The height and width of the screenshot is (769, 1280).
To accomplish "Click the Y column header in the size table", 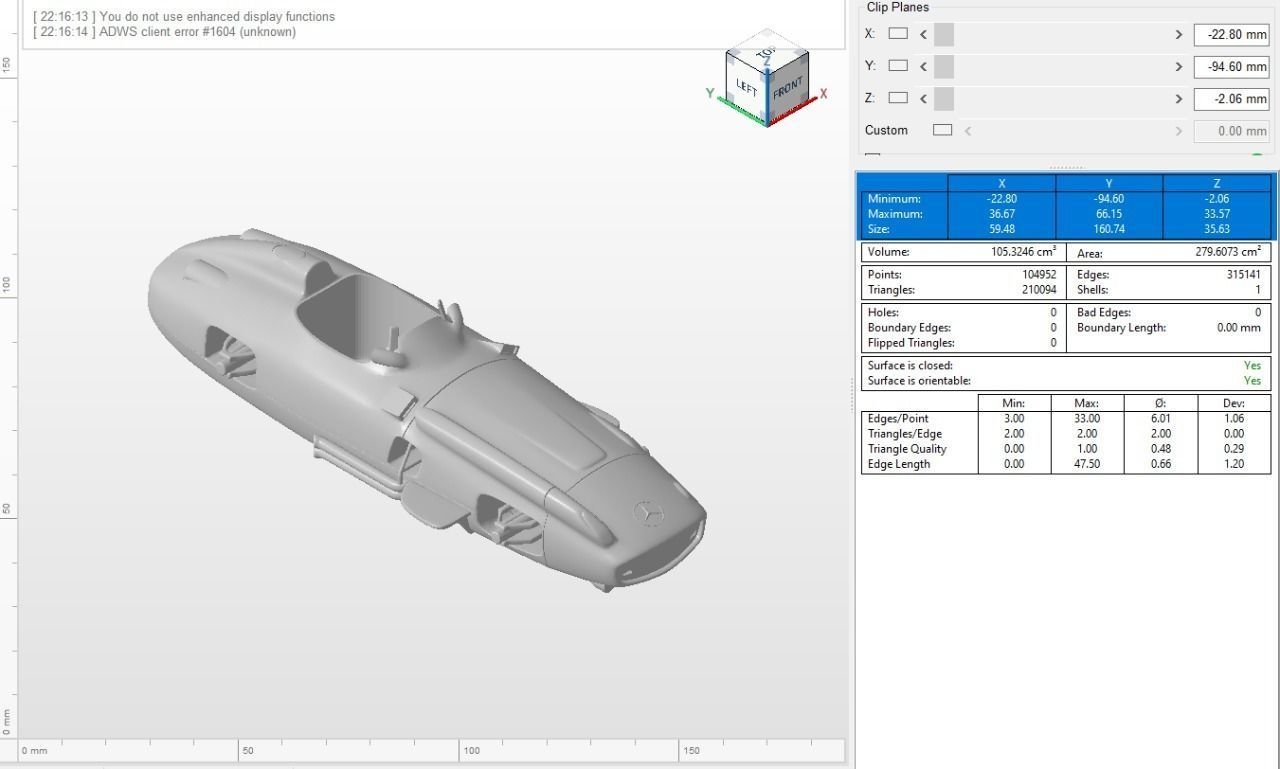I will tap(1109, 184).
